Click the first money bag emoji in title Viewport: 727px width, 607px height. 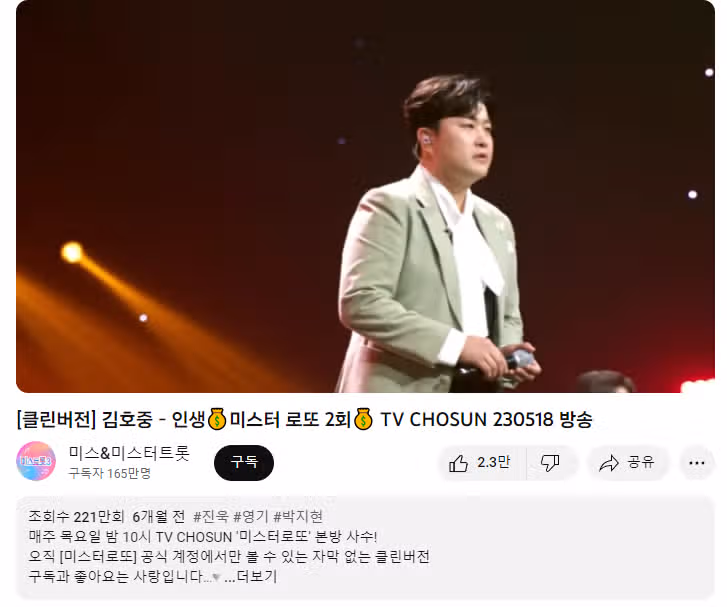point(217,419)
